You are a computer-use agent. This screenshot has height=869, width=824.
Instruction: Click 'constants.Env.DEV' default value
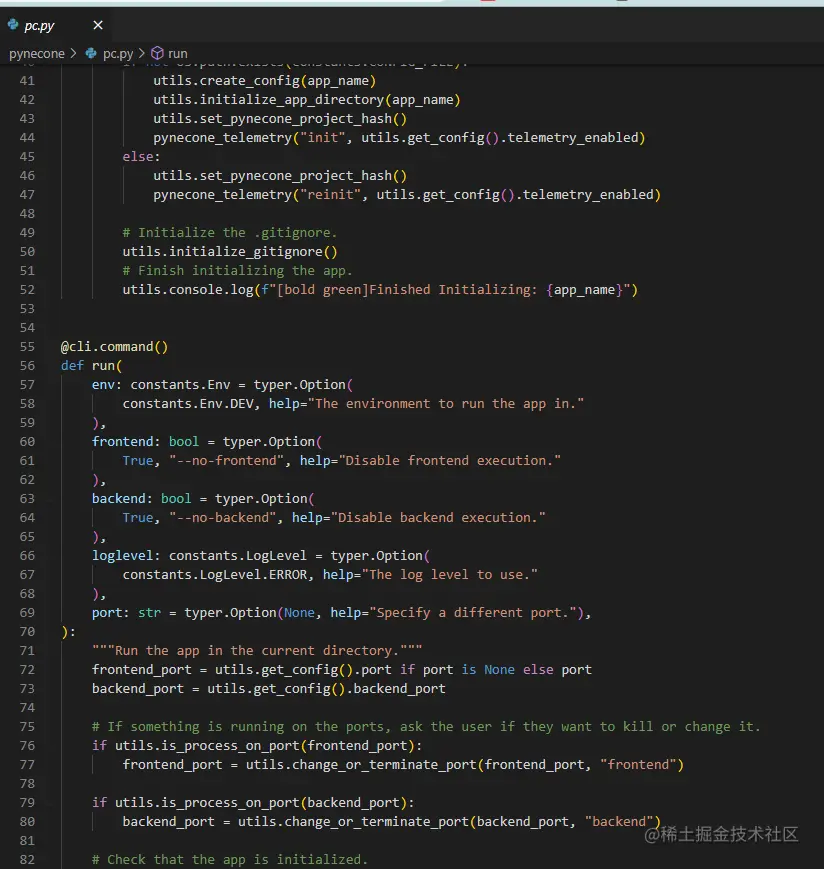pos(188,403)
